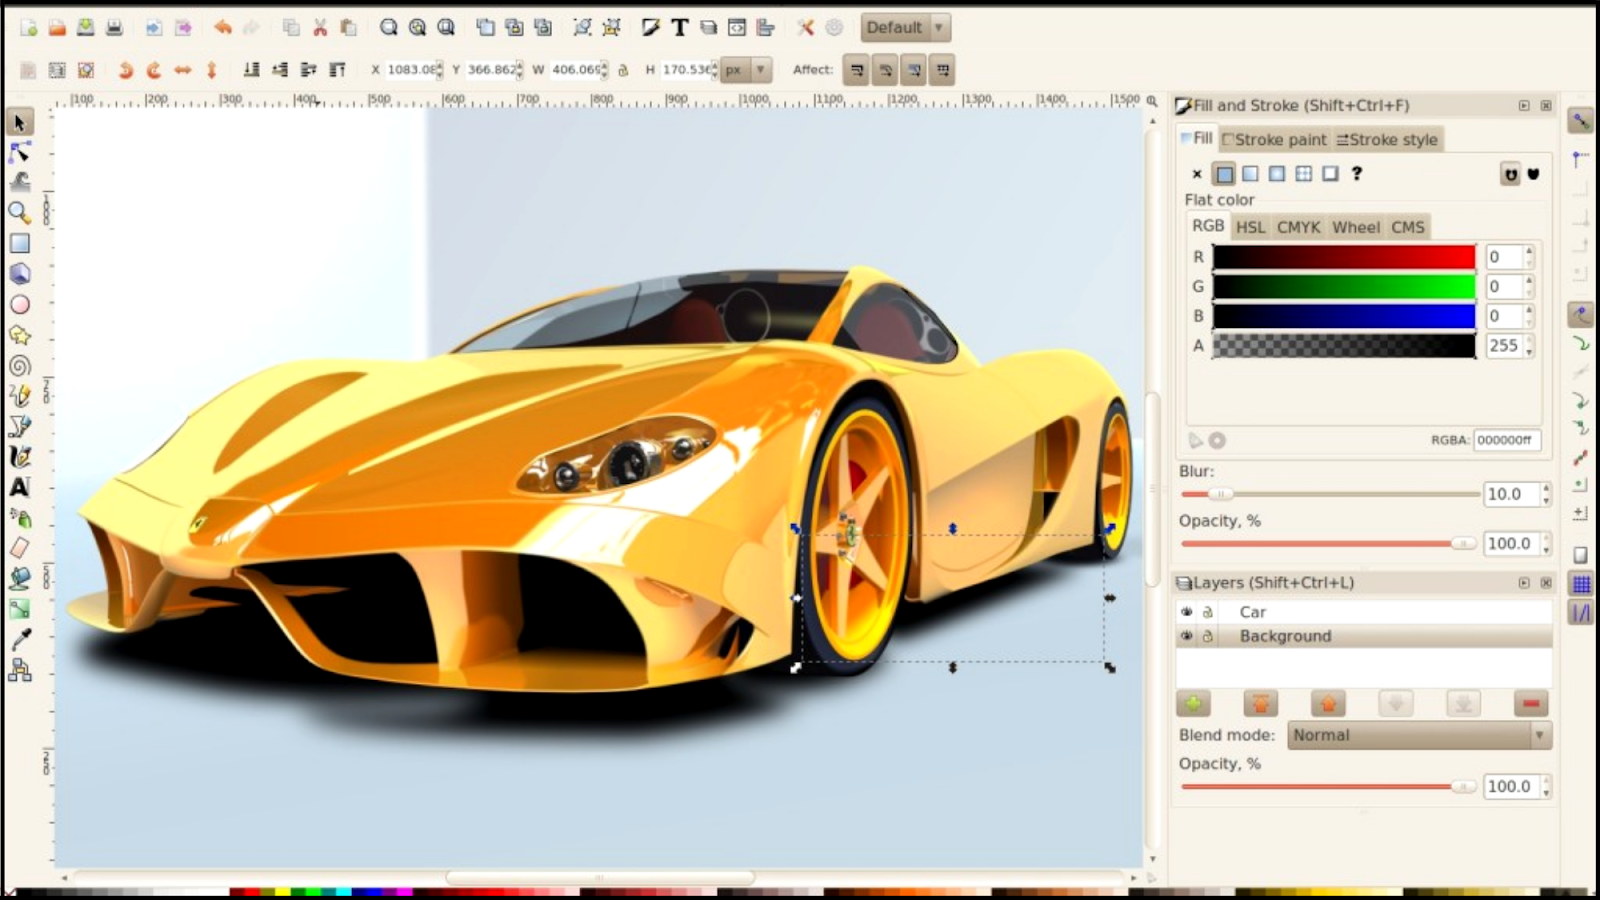Select the Node editing tool

(19, 152)
